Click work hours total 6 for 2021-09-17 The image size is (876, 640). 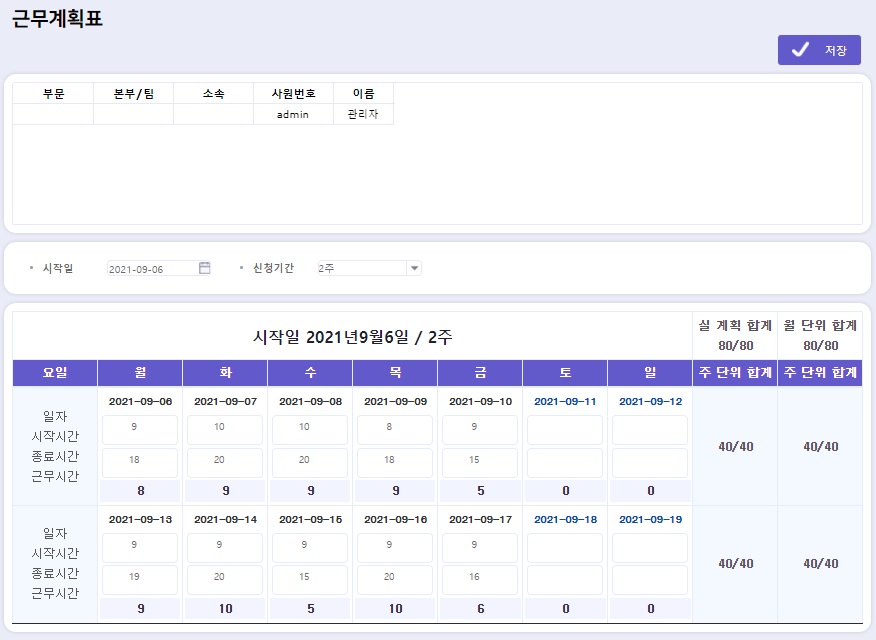(x=480, y=609)
